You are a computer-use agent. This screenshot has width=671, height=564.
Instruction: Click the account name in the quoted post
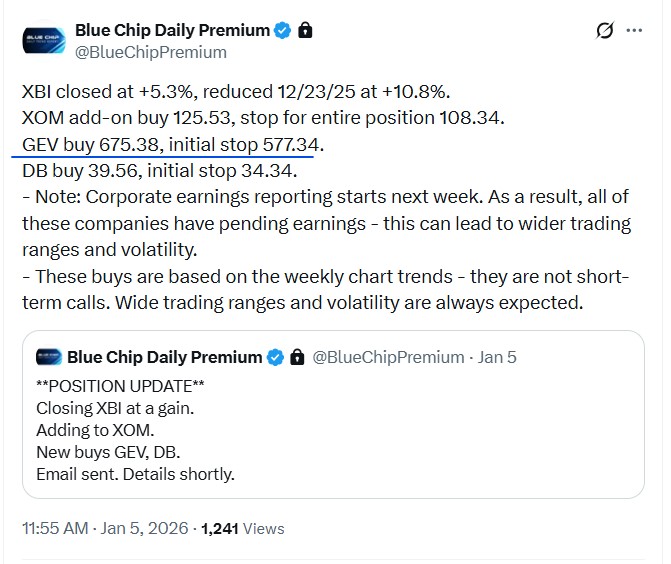164,357
